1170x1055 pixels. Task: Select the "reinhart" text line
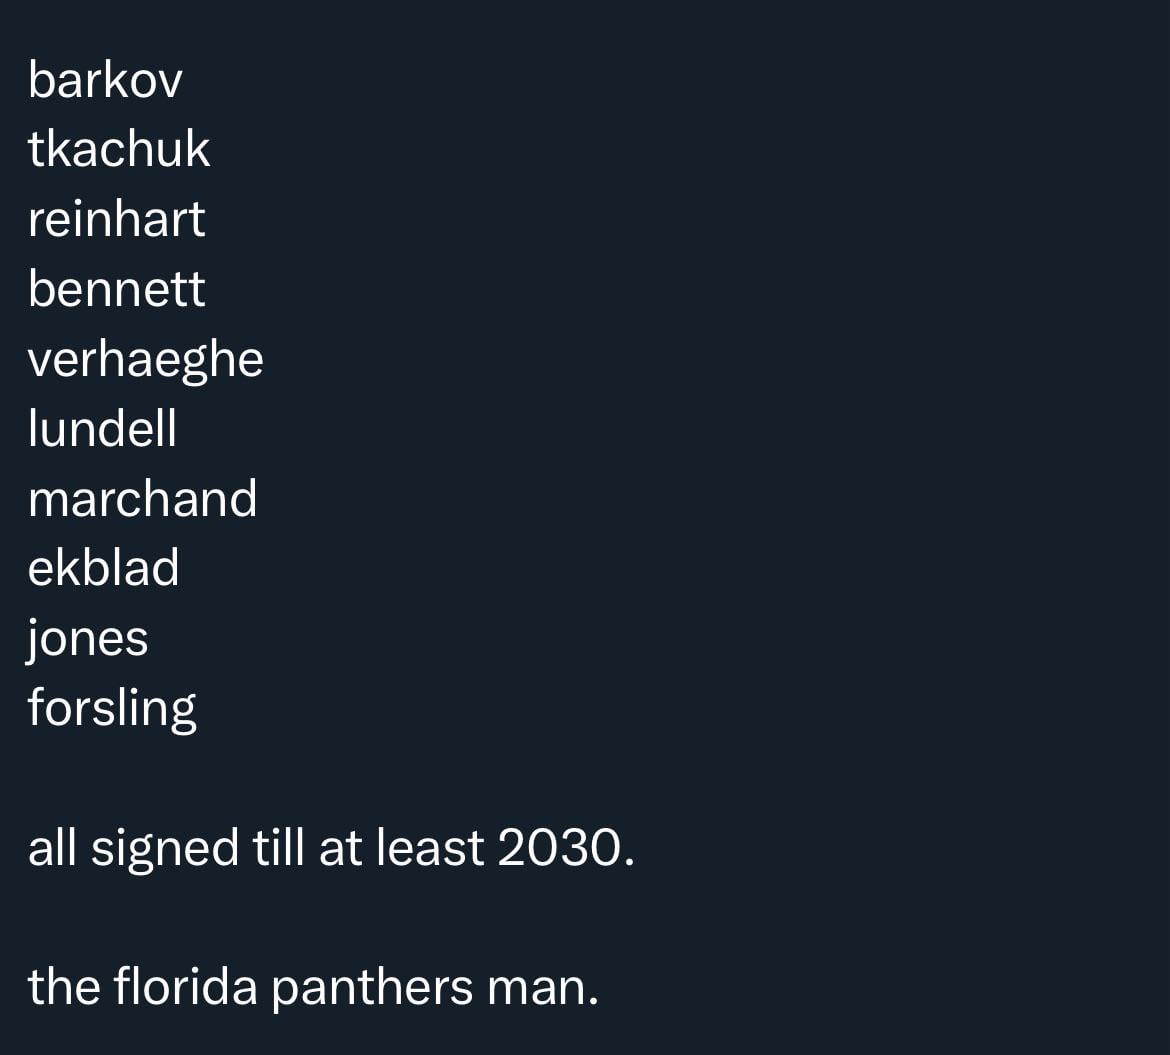[x=116, y=219]
